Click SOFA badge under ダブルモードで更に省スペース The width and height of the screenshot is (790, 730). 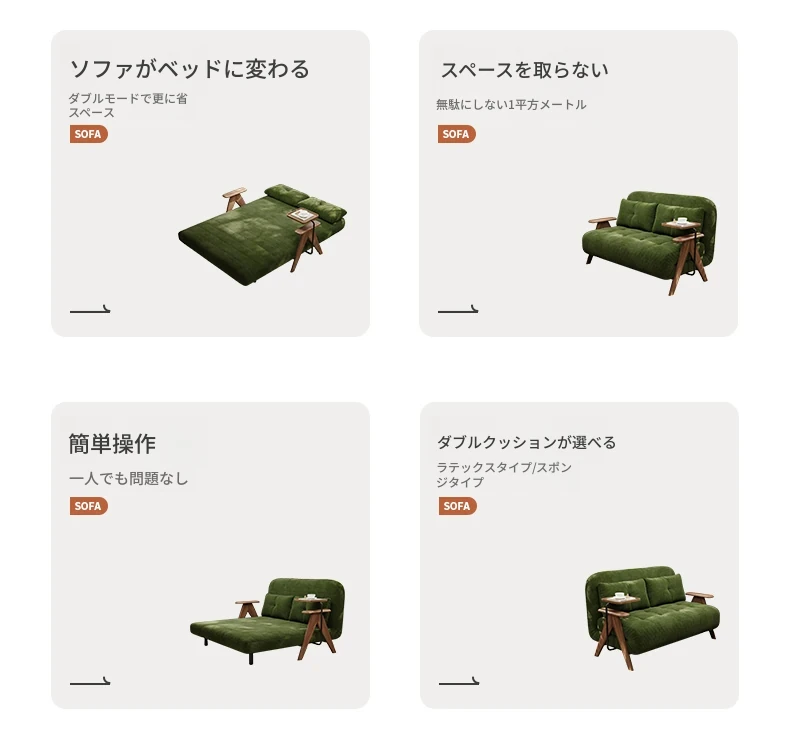[x=89, y=134]
